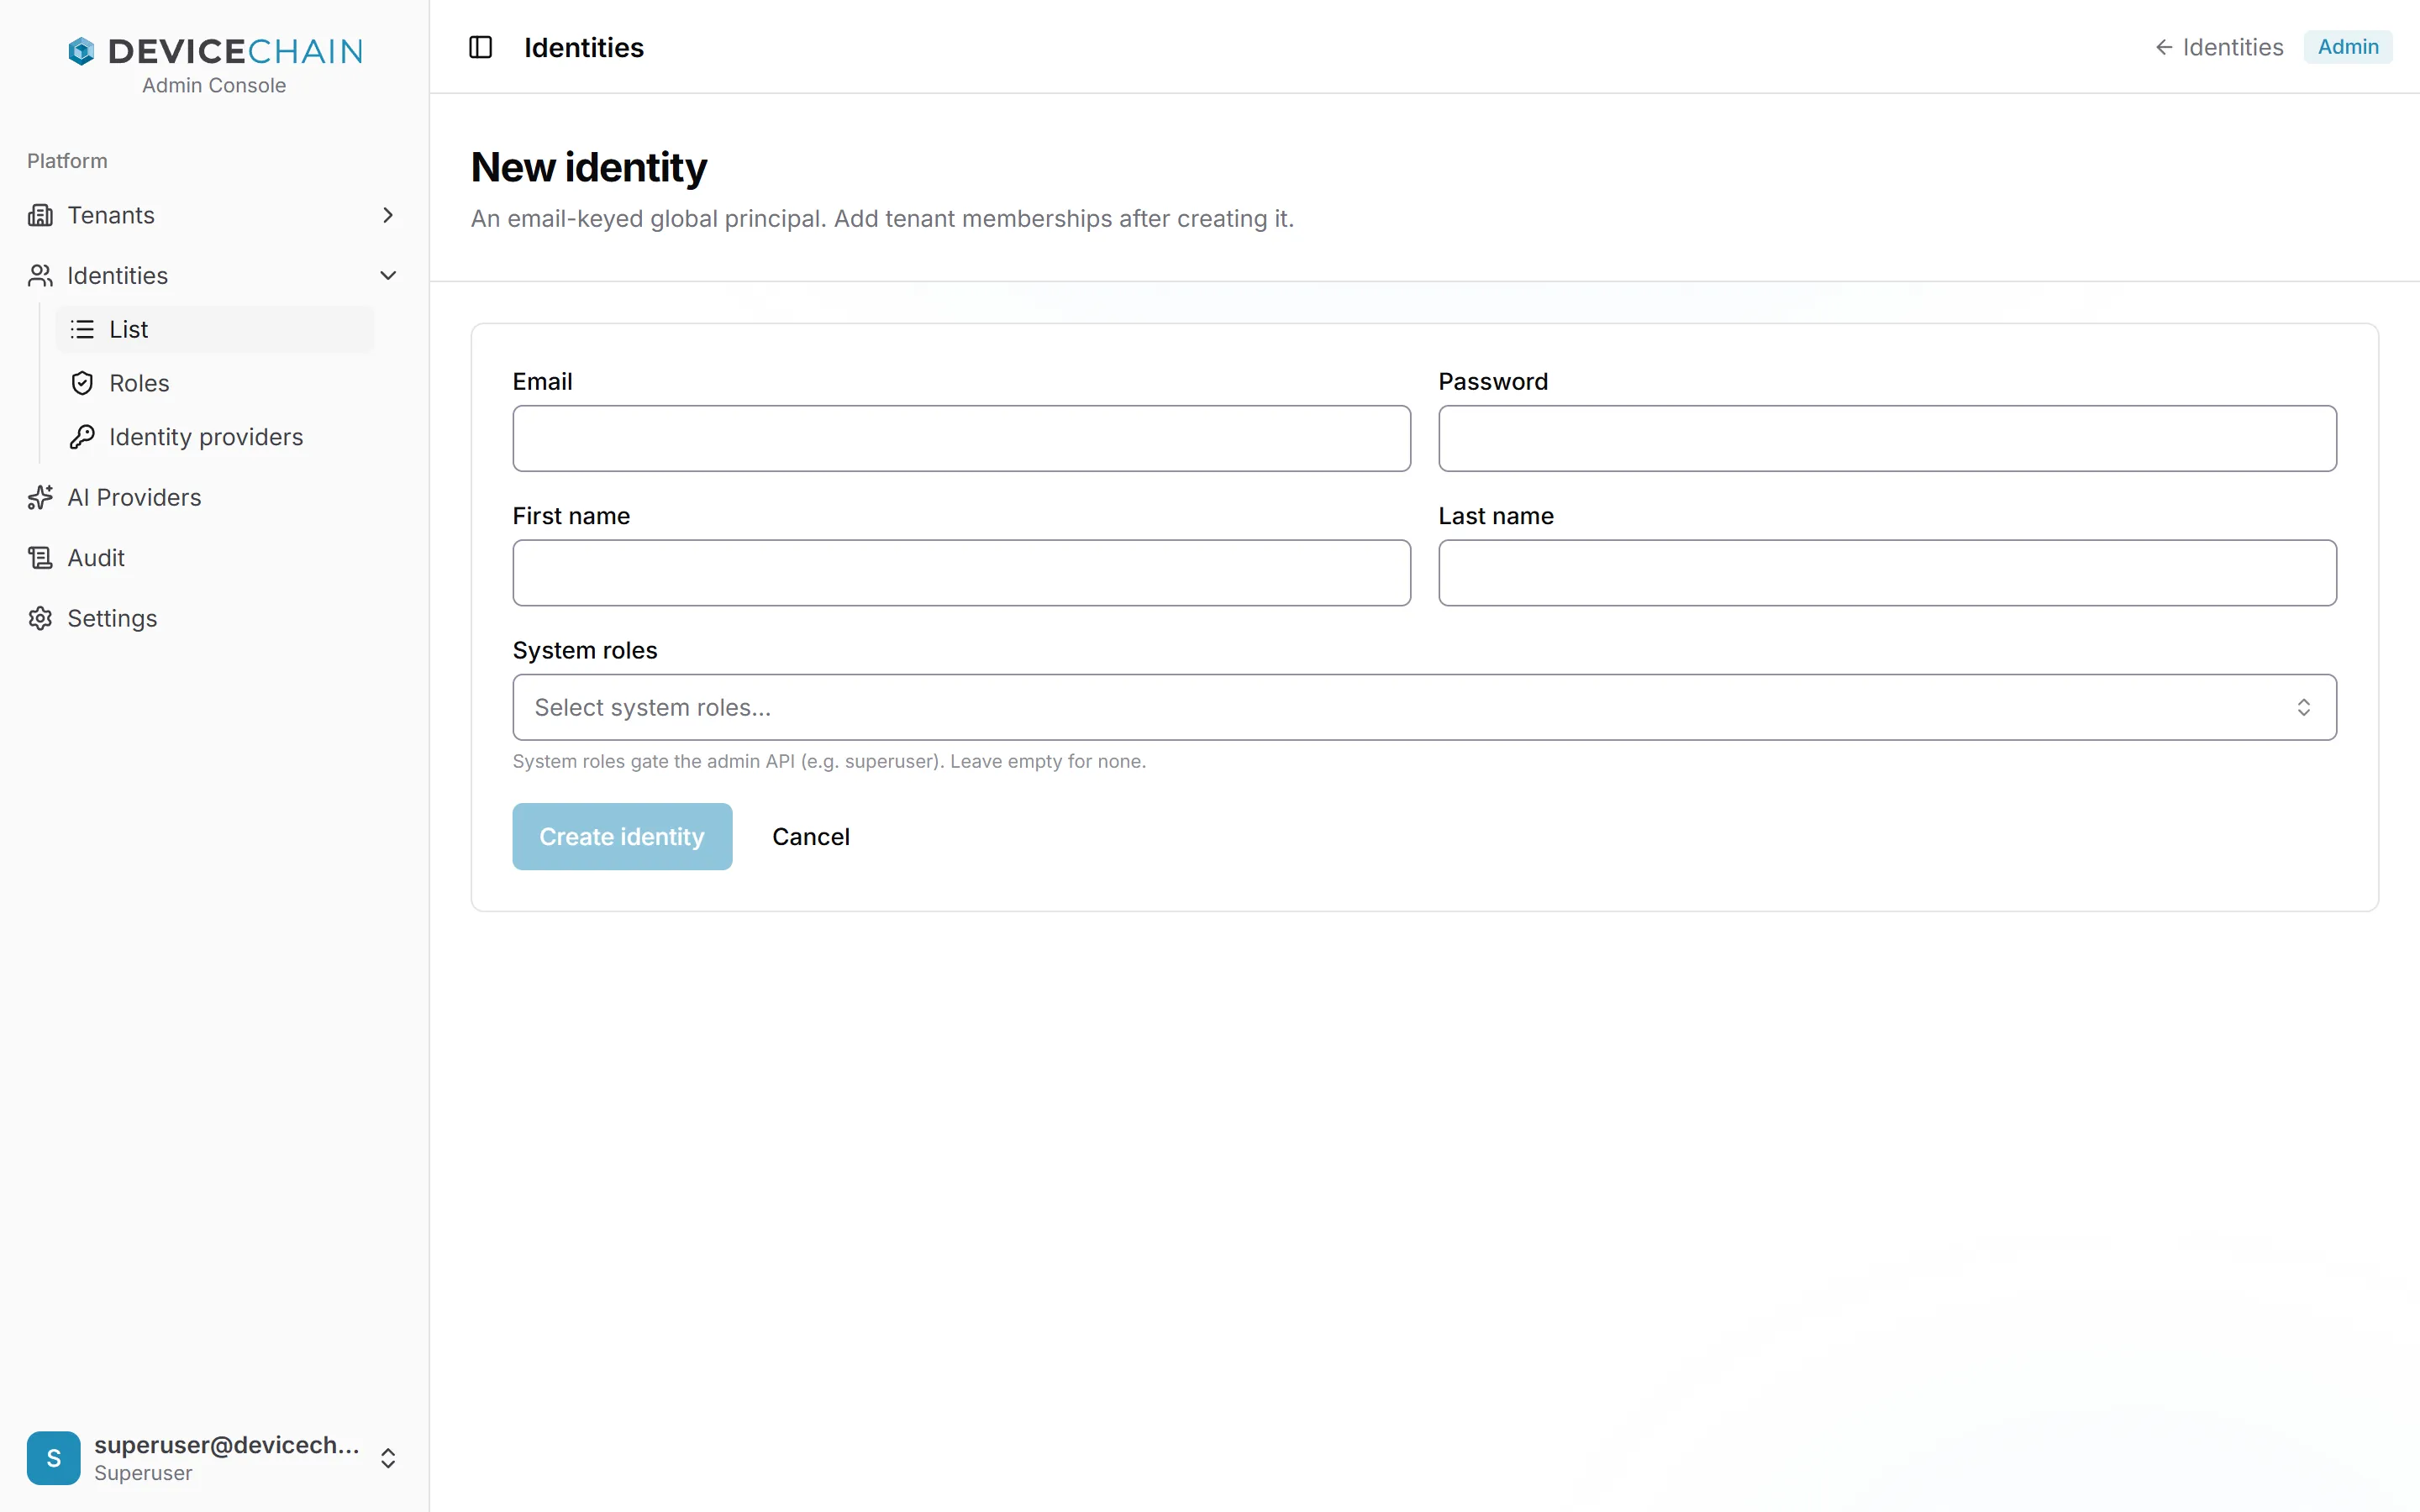Screen dimensions: 2420x1512
Task: Click the Create identity button
Action: (622, 836)
